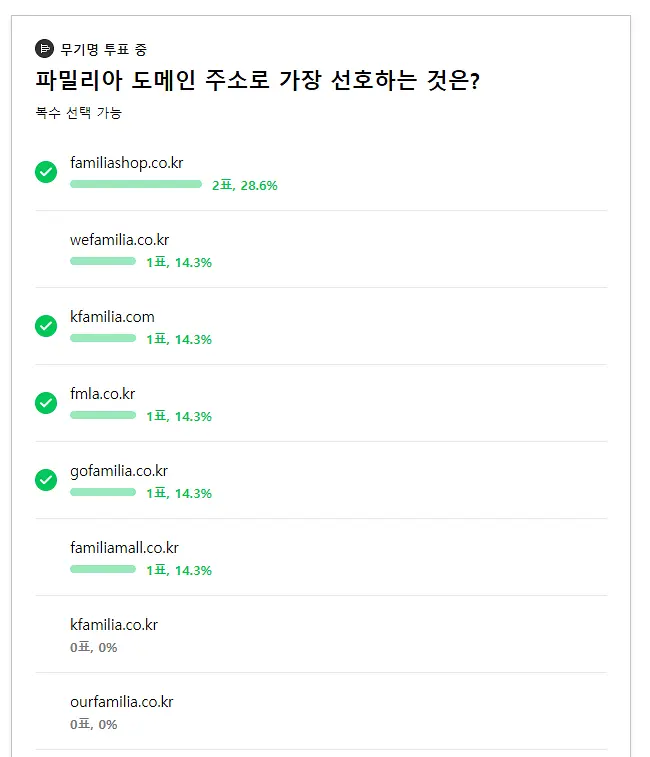Click 1표, 14.3% under gofamilia.co.kr
This screenshot has height=757, width=650.
click(x=179, y=493)
